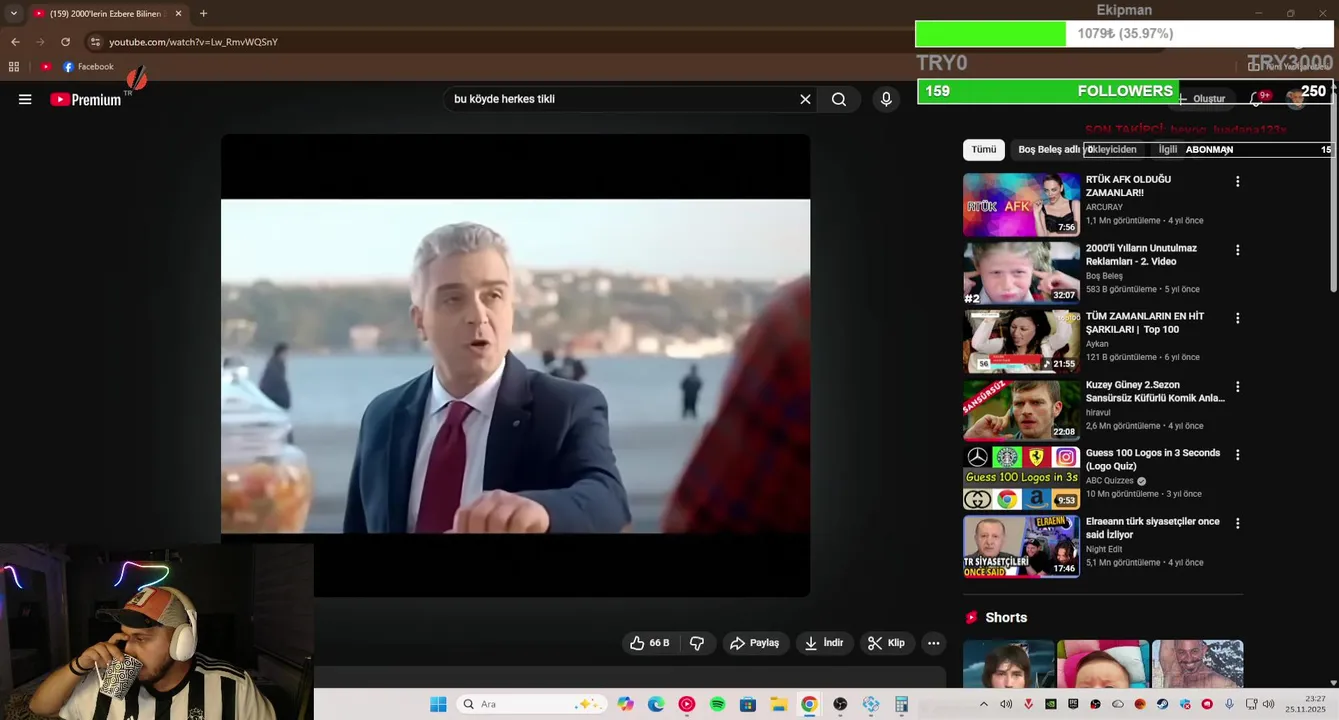View site information icon in address bar

click(x=95, y=42)
